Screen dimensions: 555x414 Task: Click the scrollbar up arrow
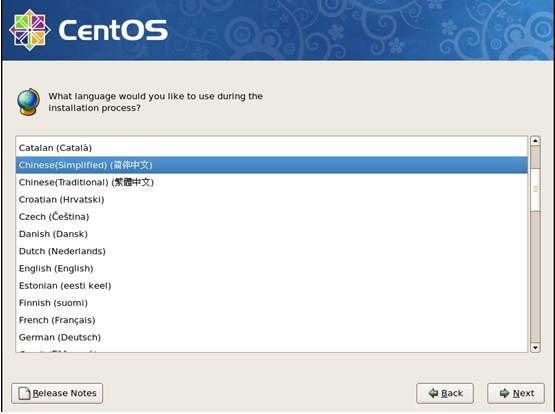pos(535,141)
